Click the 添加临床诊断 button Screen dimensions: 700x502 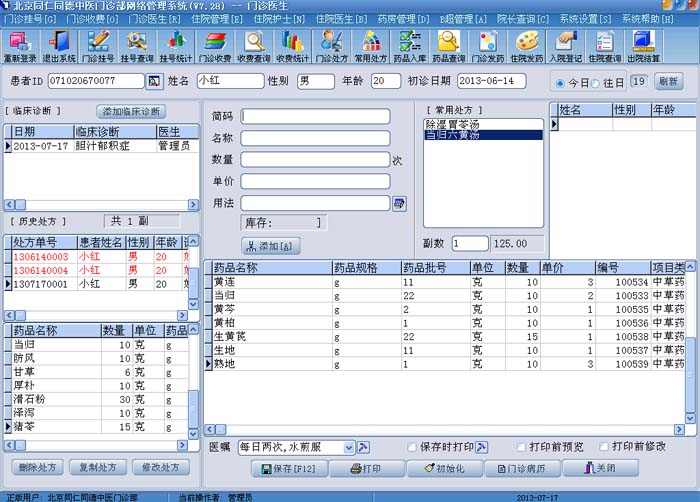(x=131, y=112)
